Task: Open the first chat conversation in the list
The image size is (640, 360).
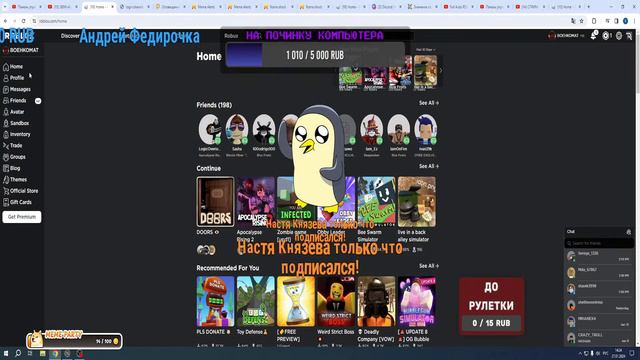Action: [x=599, y=256]
